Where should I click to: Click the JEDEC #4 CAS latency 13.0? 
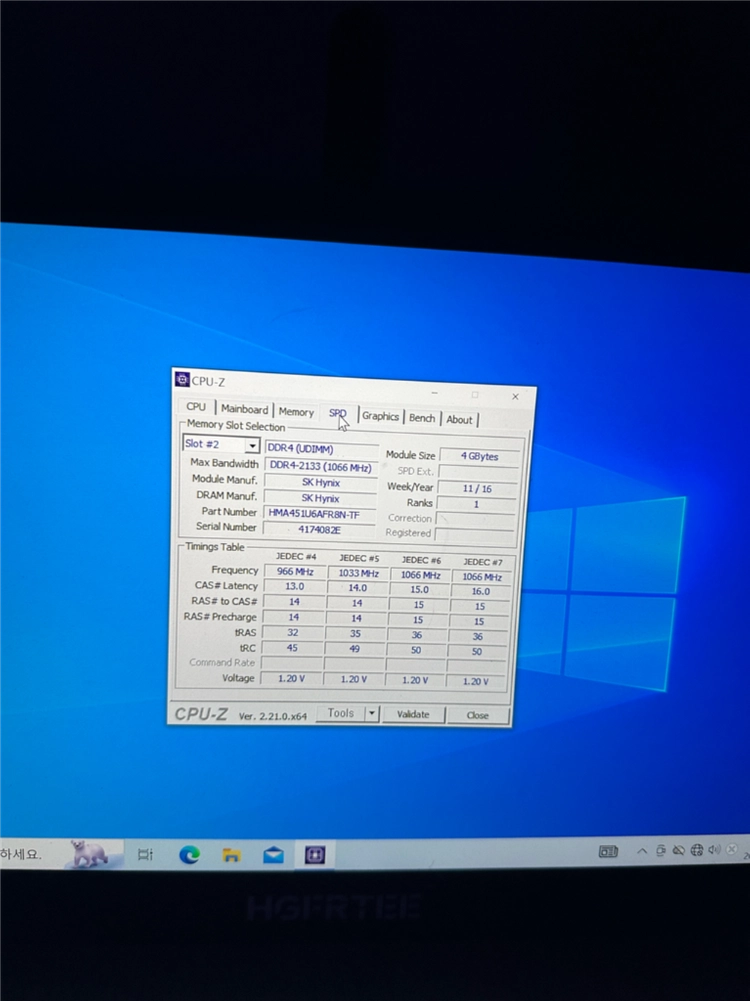click(x=294, y=586)
